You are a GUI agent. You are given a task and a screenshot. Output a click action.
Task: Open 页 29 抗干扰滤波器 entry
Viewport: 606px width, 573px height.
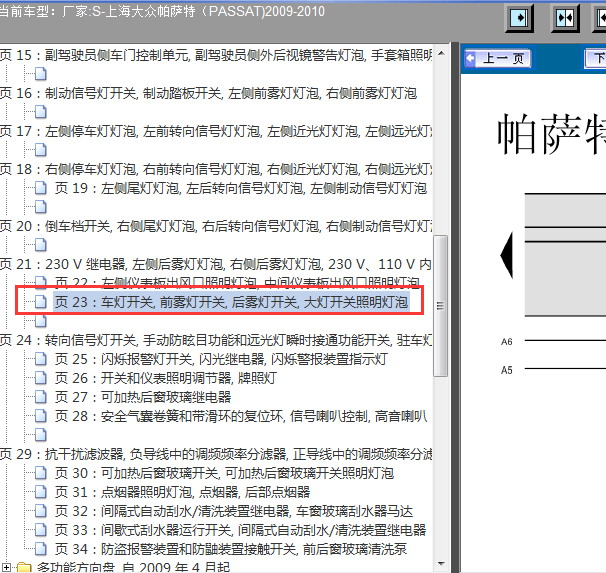point(216,454)
